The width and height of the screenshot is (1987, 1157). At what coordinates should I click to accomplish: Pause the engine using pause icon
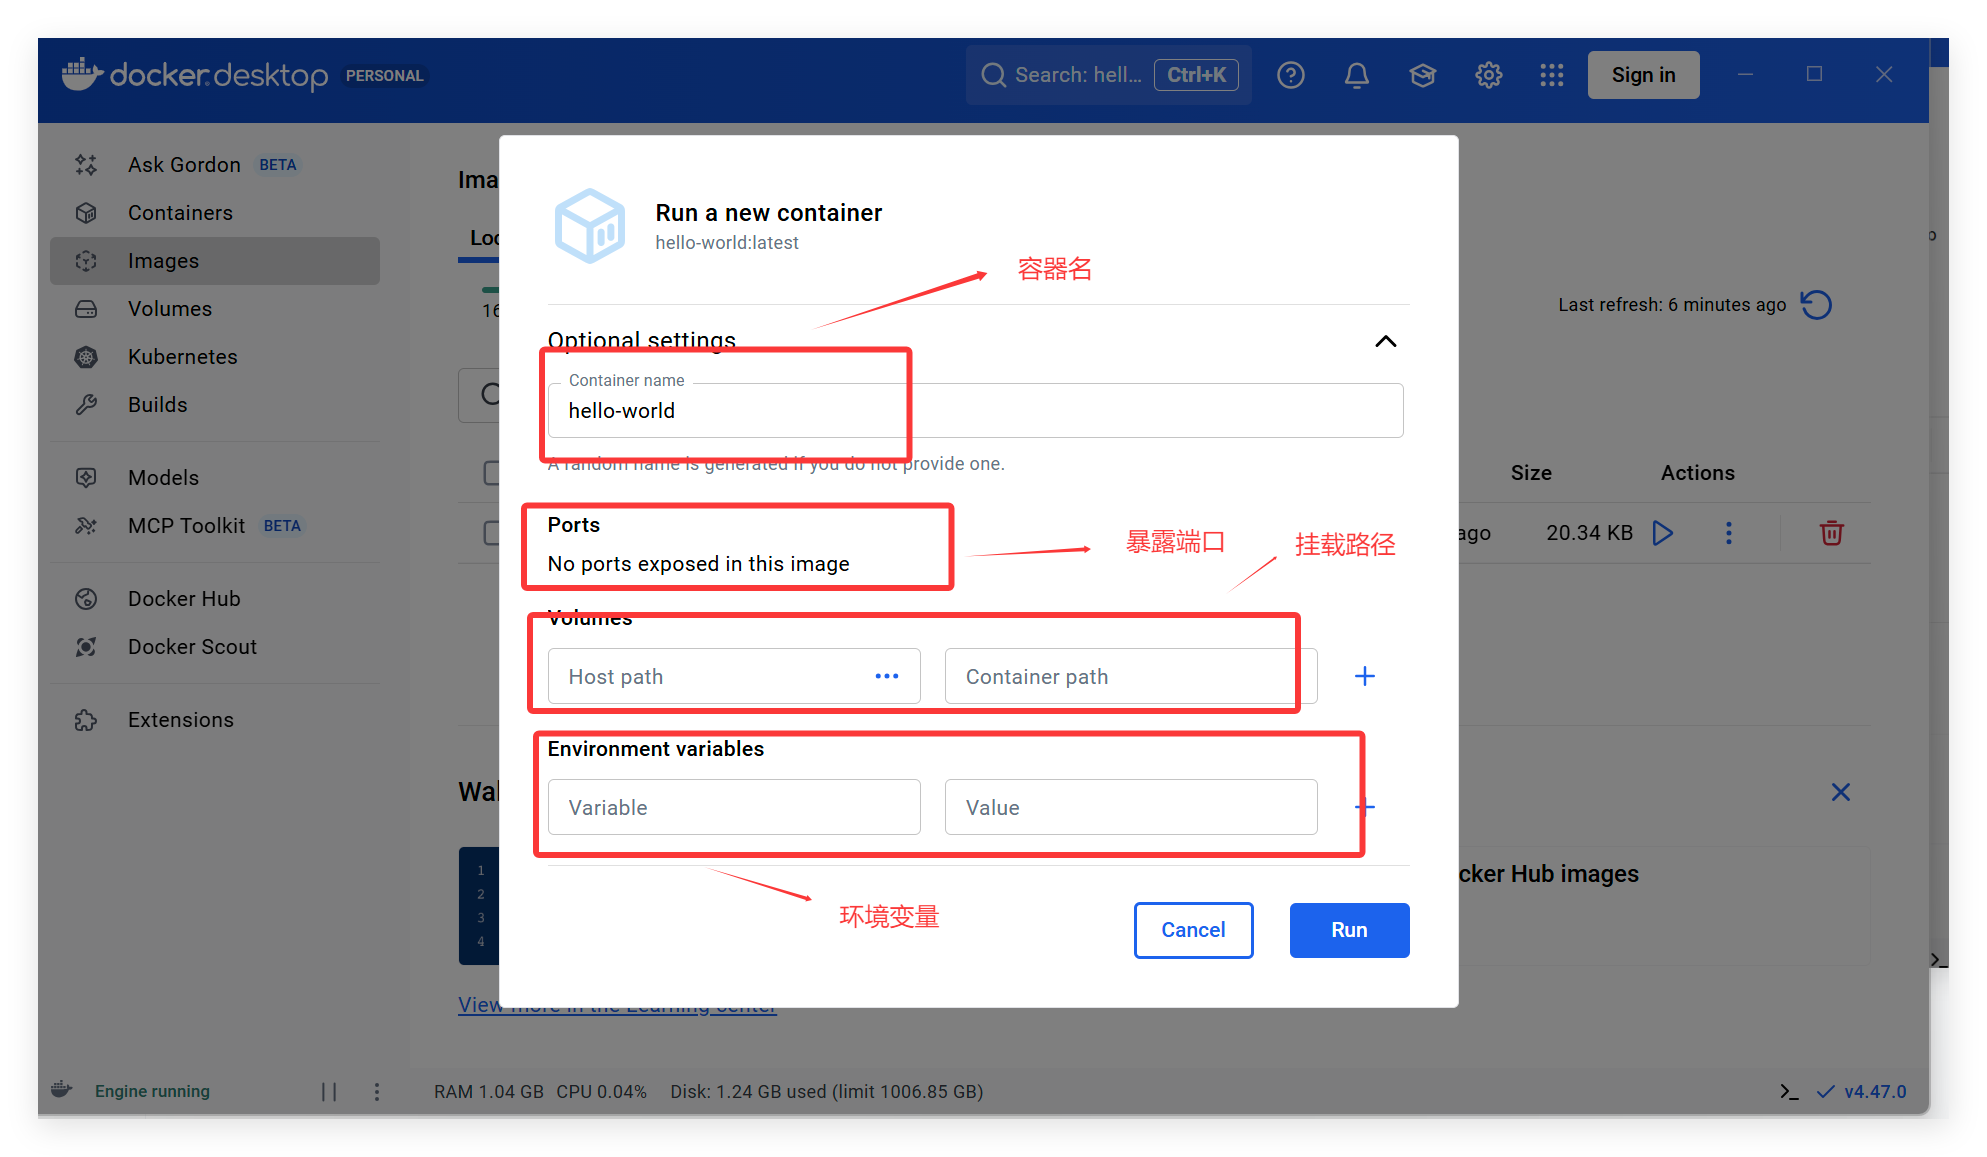coord(328,1092)
